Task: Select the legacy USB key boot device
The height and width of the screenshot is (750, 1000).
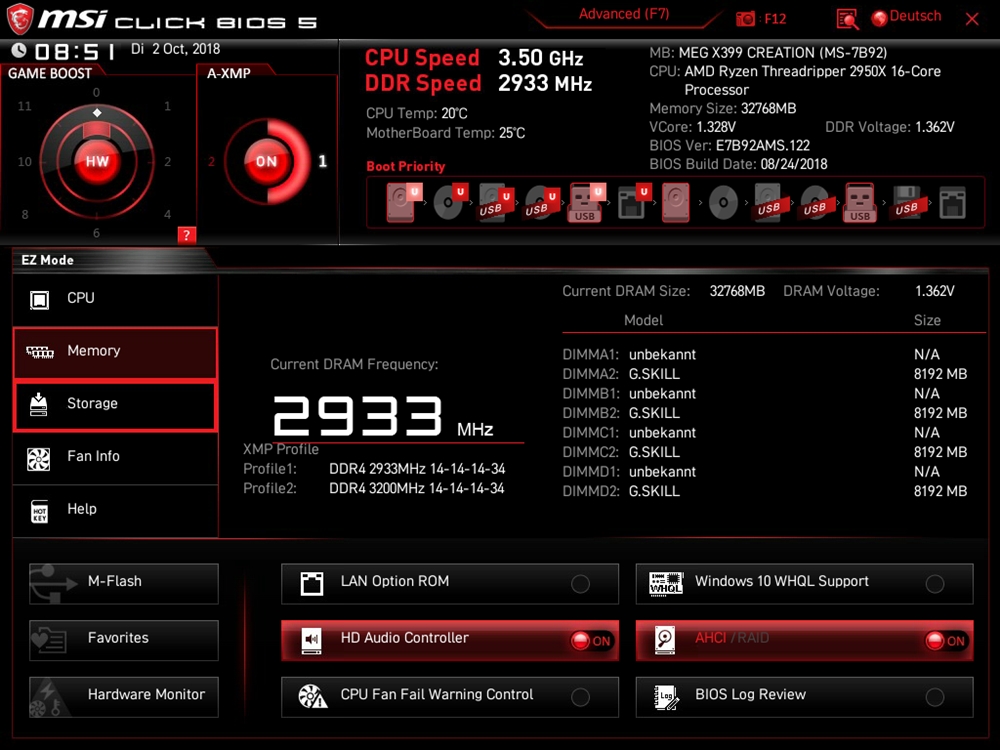Action: 860,203
